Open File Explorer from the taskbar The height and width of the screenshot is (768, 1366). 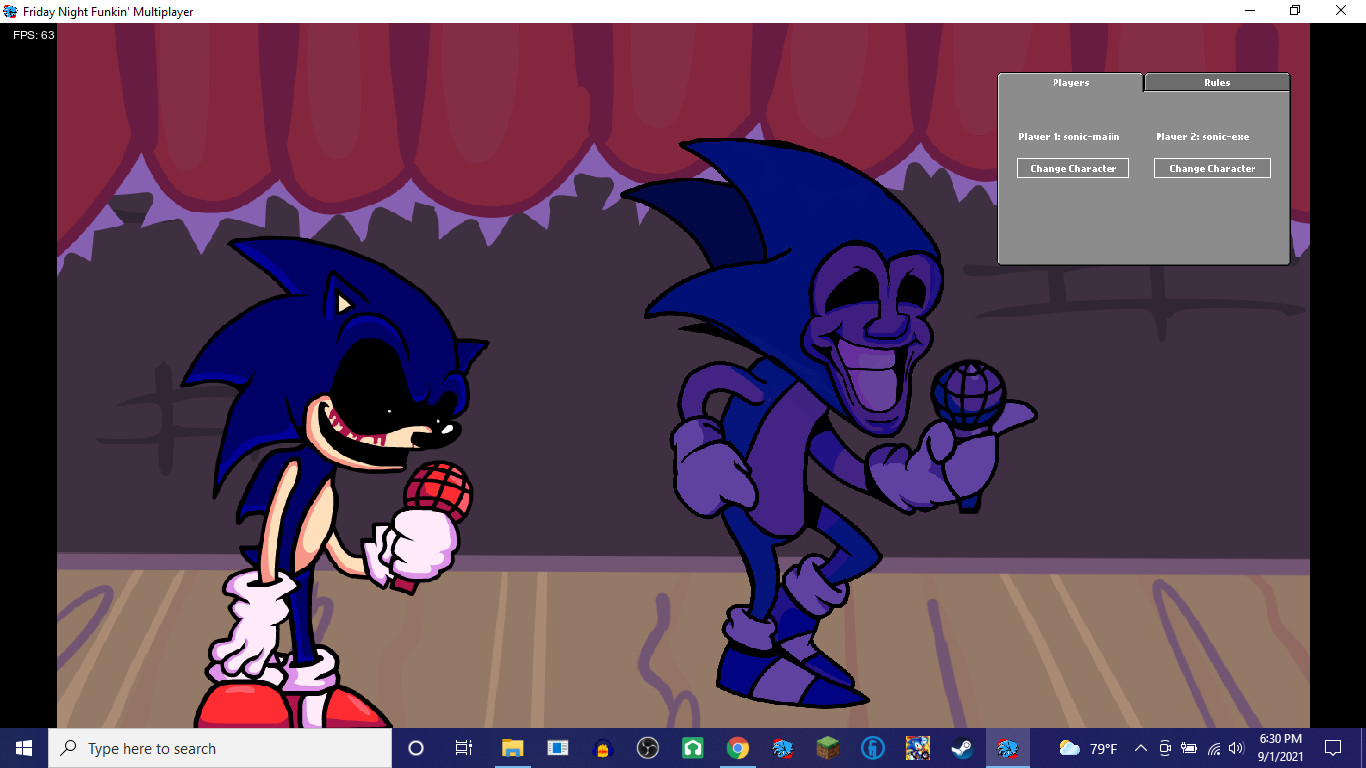coord(512,748)
